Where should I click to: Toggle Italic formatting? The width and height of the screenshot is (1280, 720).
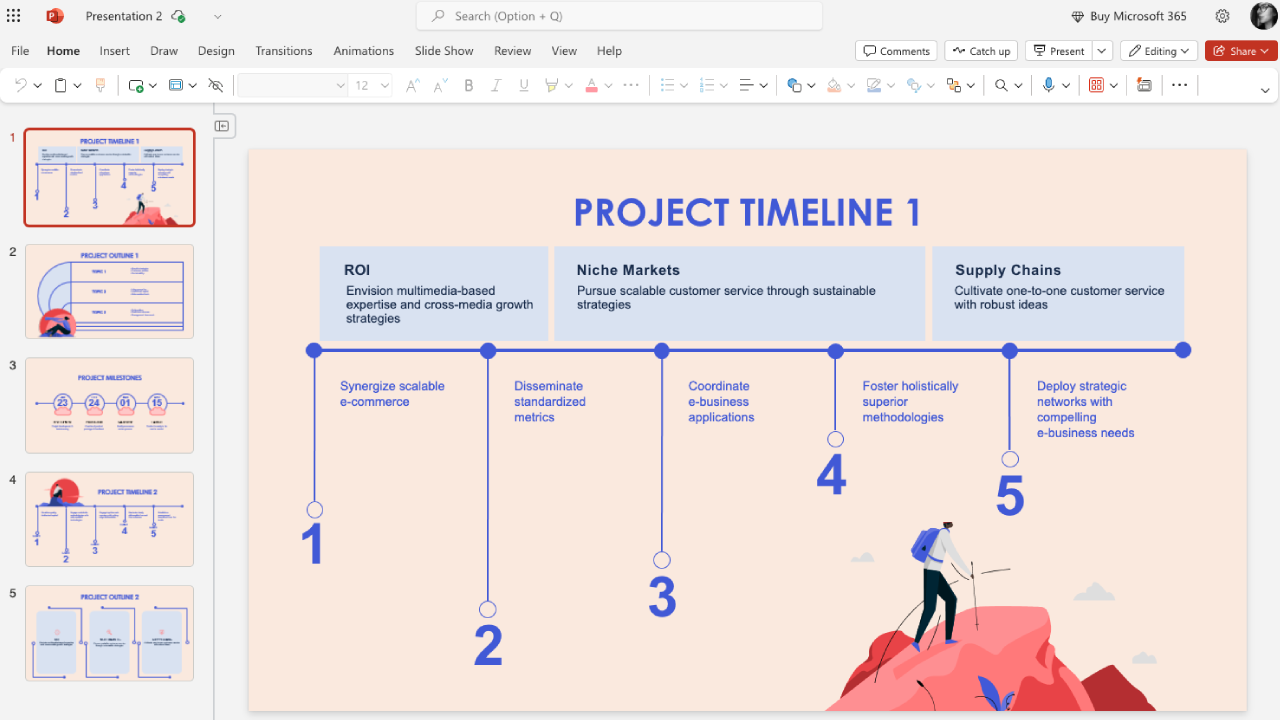[495, 86]
